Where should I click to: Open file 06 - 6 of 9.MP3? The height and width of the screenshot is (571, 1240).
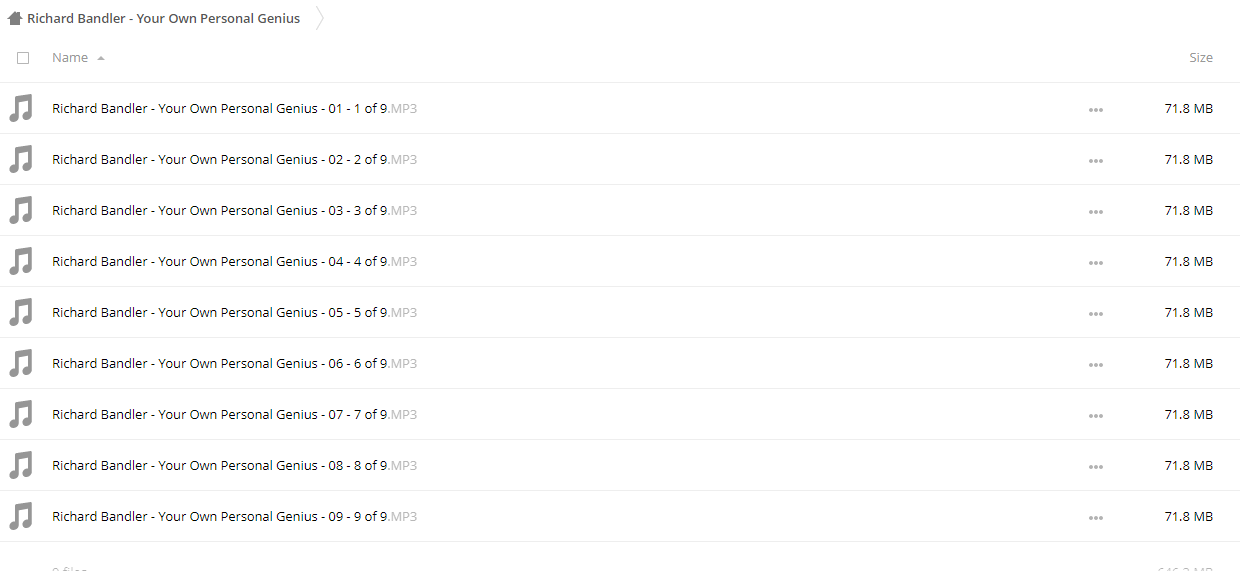(x=234, y=363)
